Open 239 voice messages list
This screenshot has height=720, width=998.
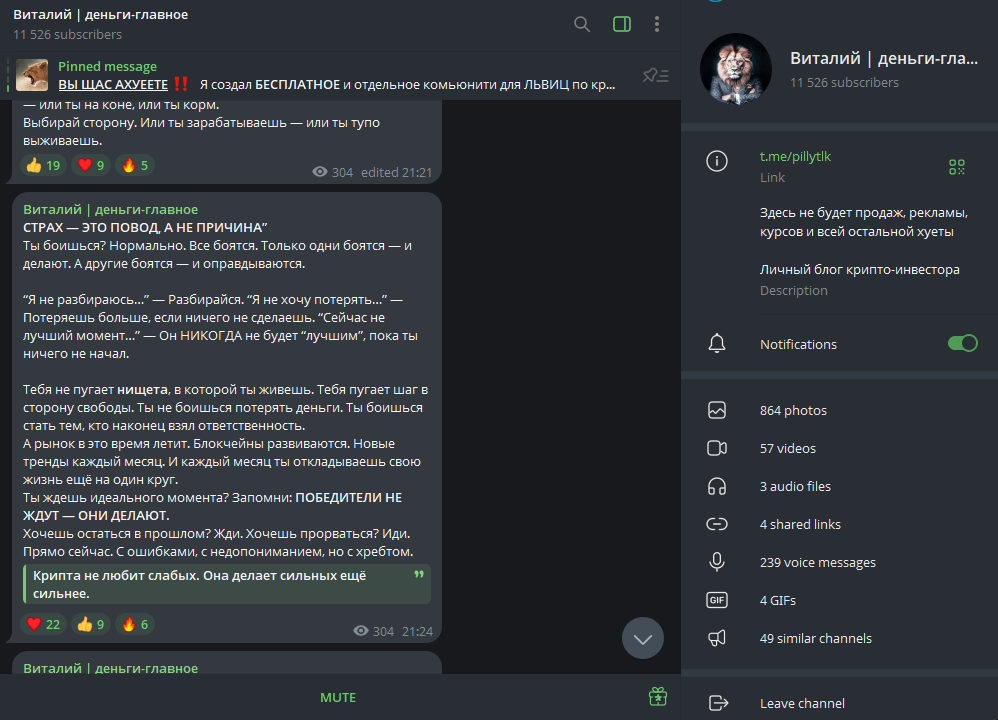[x=817, y=562]
